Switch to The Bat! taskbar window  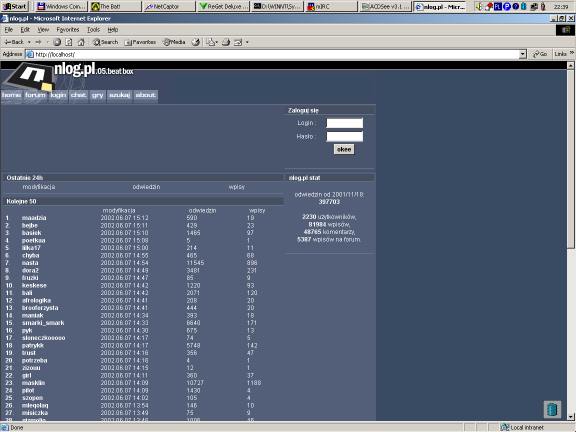coord(115,7)
